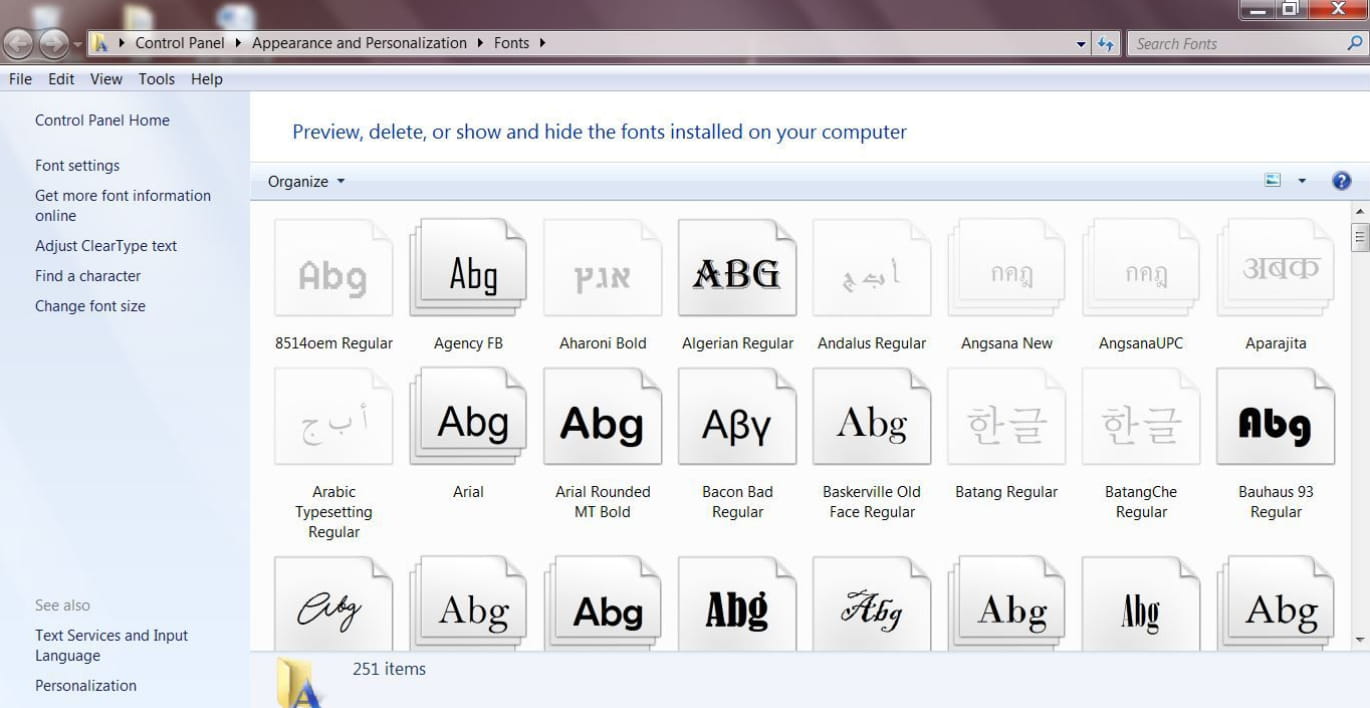Screen dimensions: 1370x708
Task: Select the Arial Rounded MT Bold icon
Action: click(x=602, y=417)
